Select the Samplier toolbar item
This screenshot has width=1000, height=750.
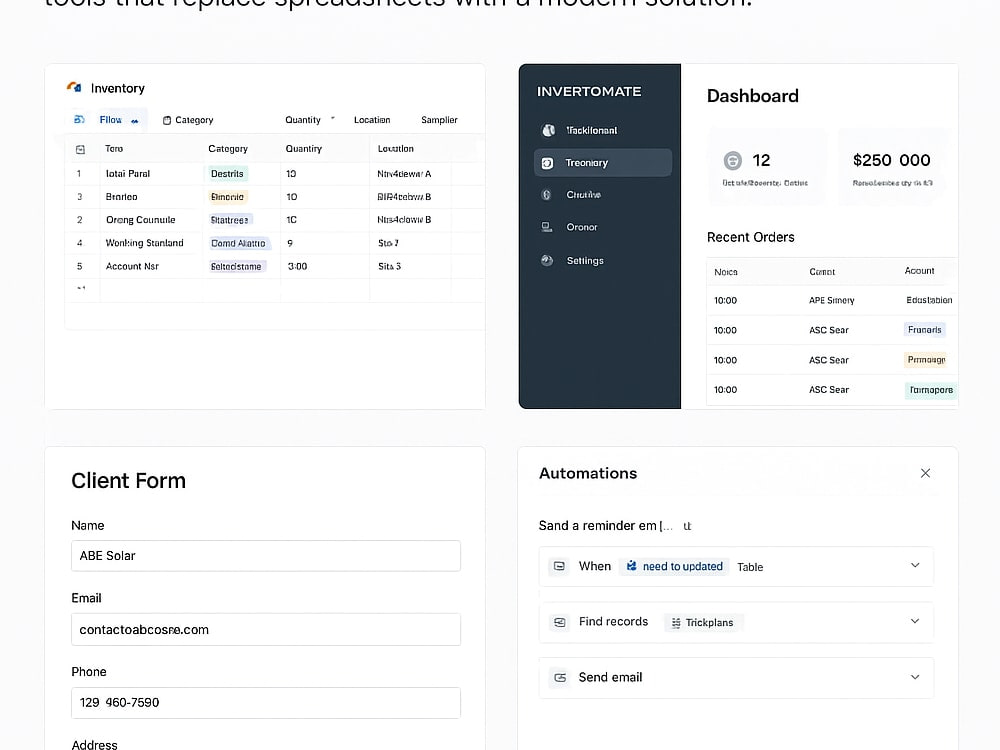tap(439, 120)
